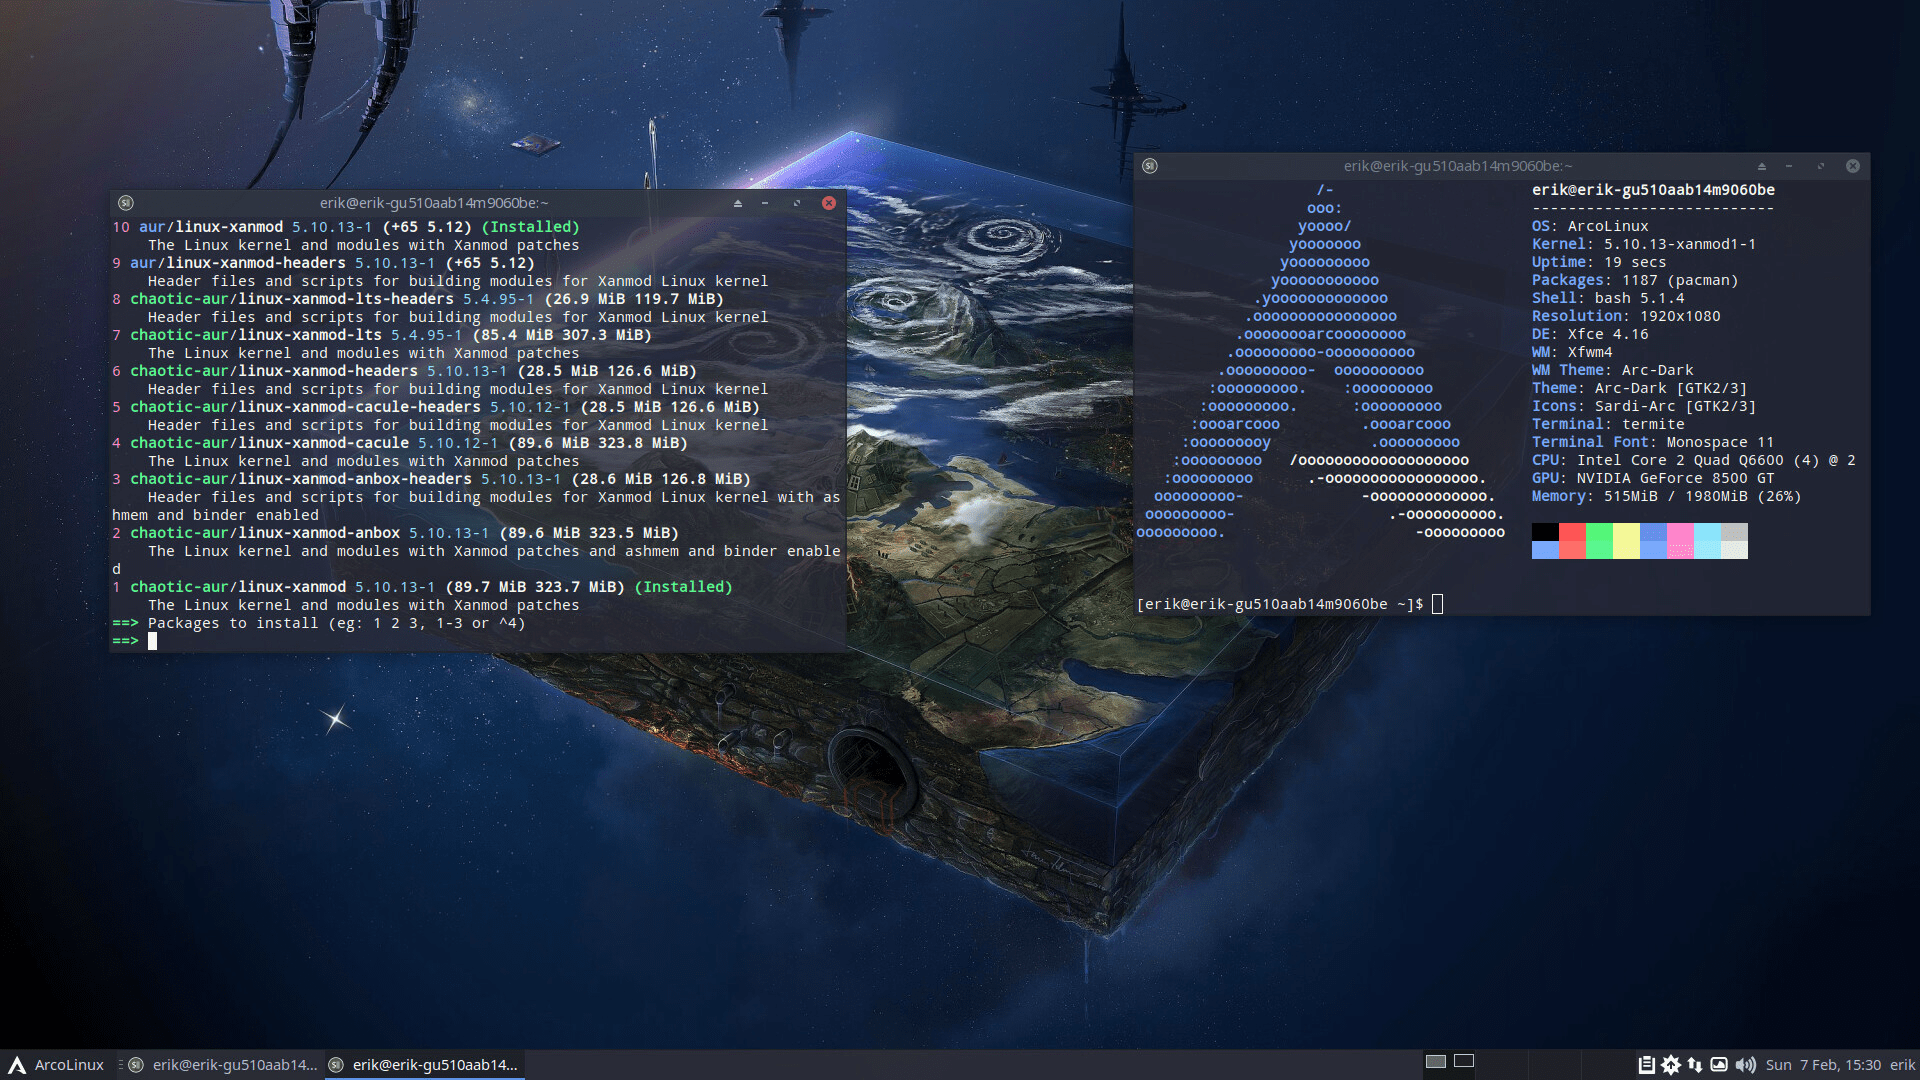Click entry 10 aur/linux-xanmod

[346, 227]
